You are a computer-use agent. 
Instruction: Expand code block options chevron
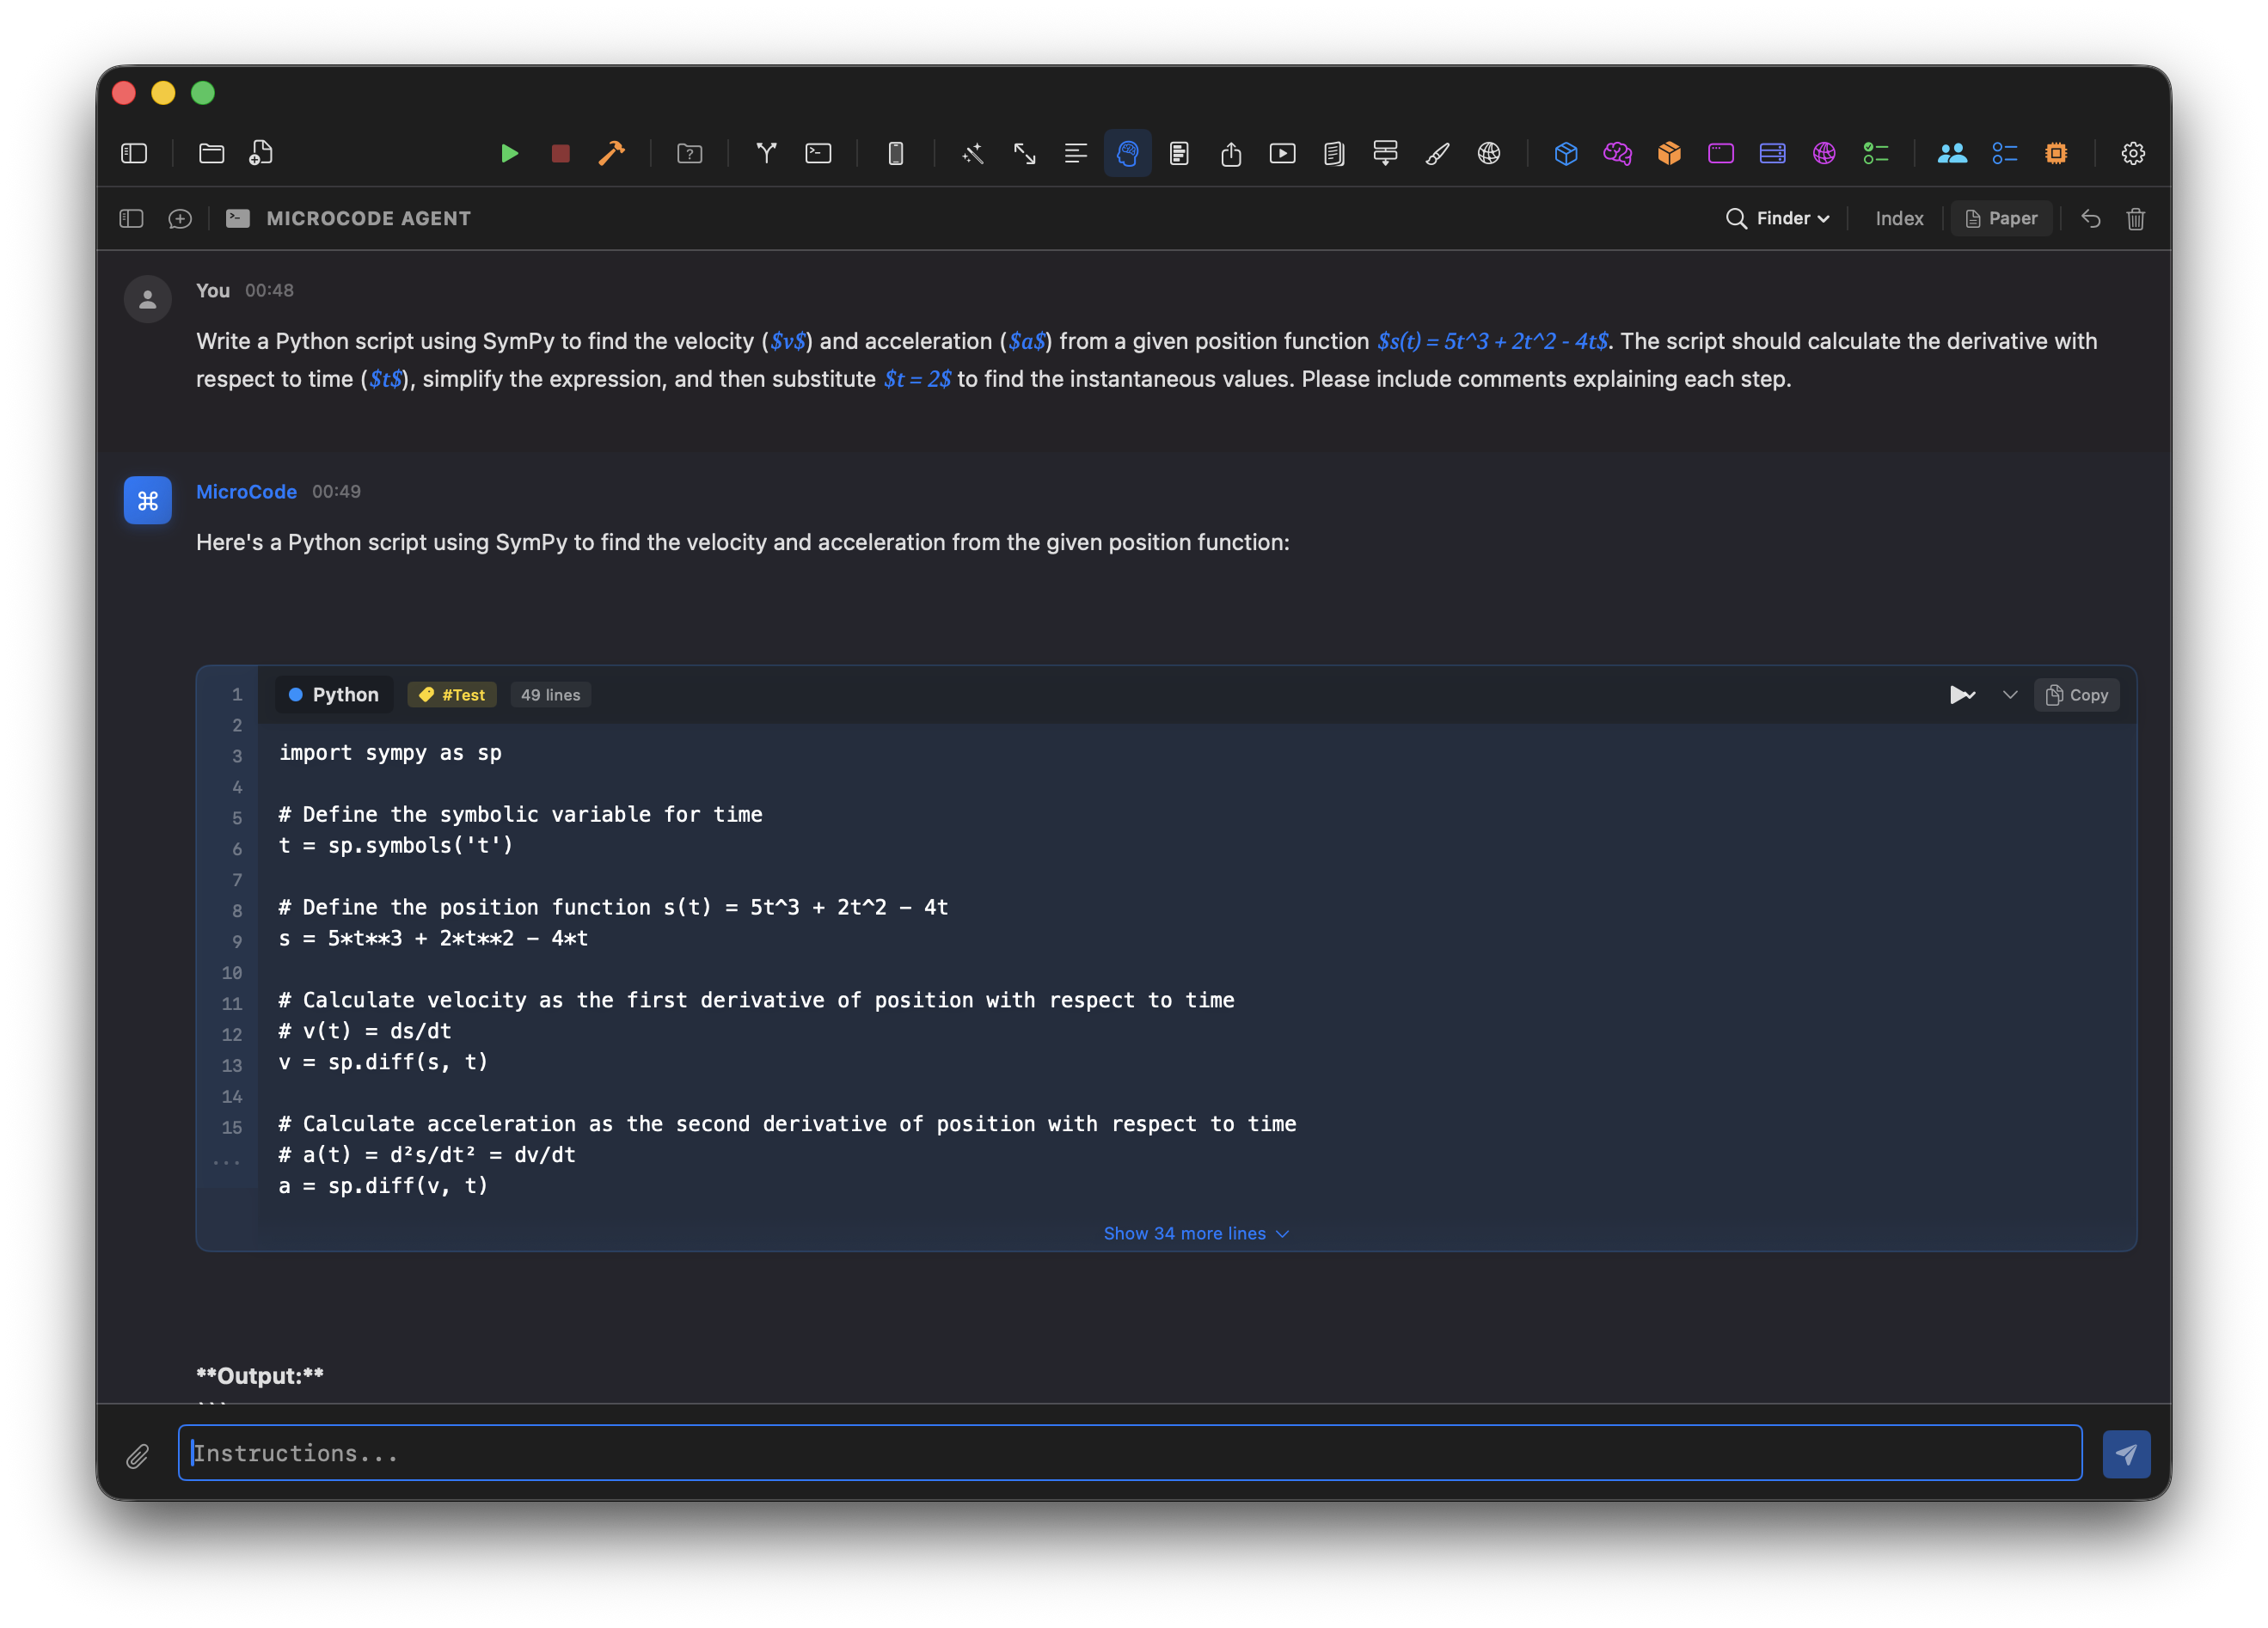2009,694
